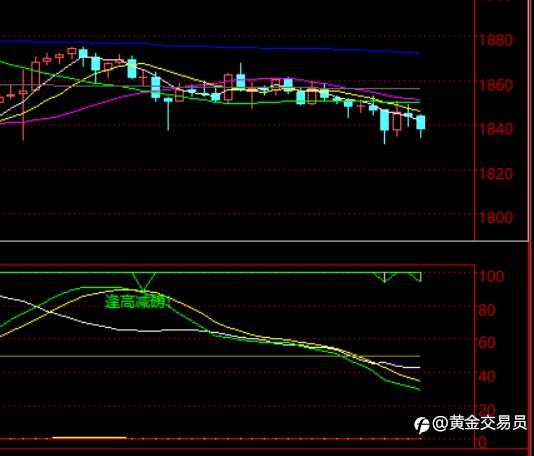The width and height of the screenshot is (534, 456).
Task: Click the last cyan candlestick on the chart
Action: click(421, 122)
